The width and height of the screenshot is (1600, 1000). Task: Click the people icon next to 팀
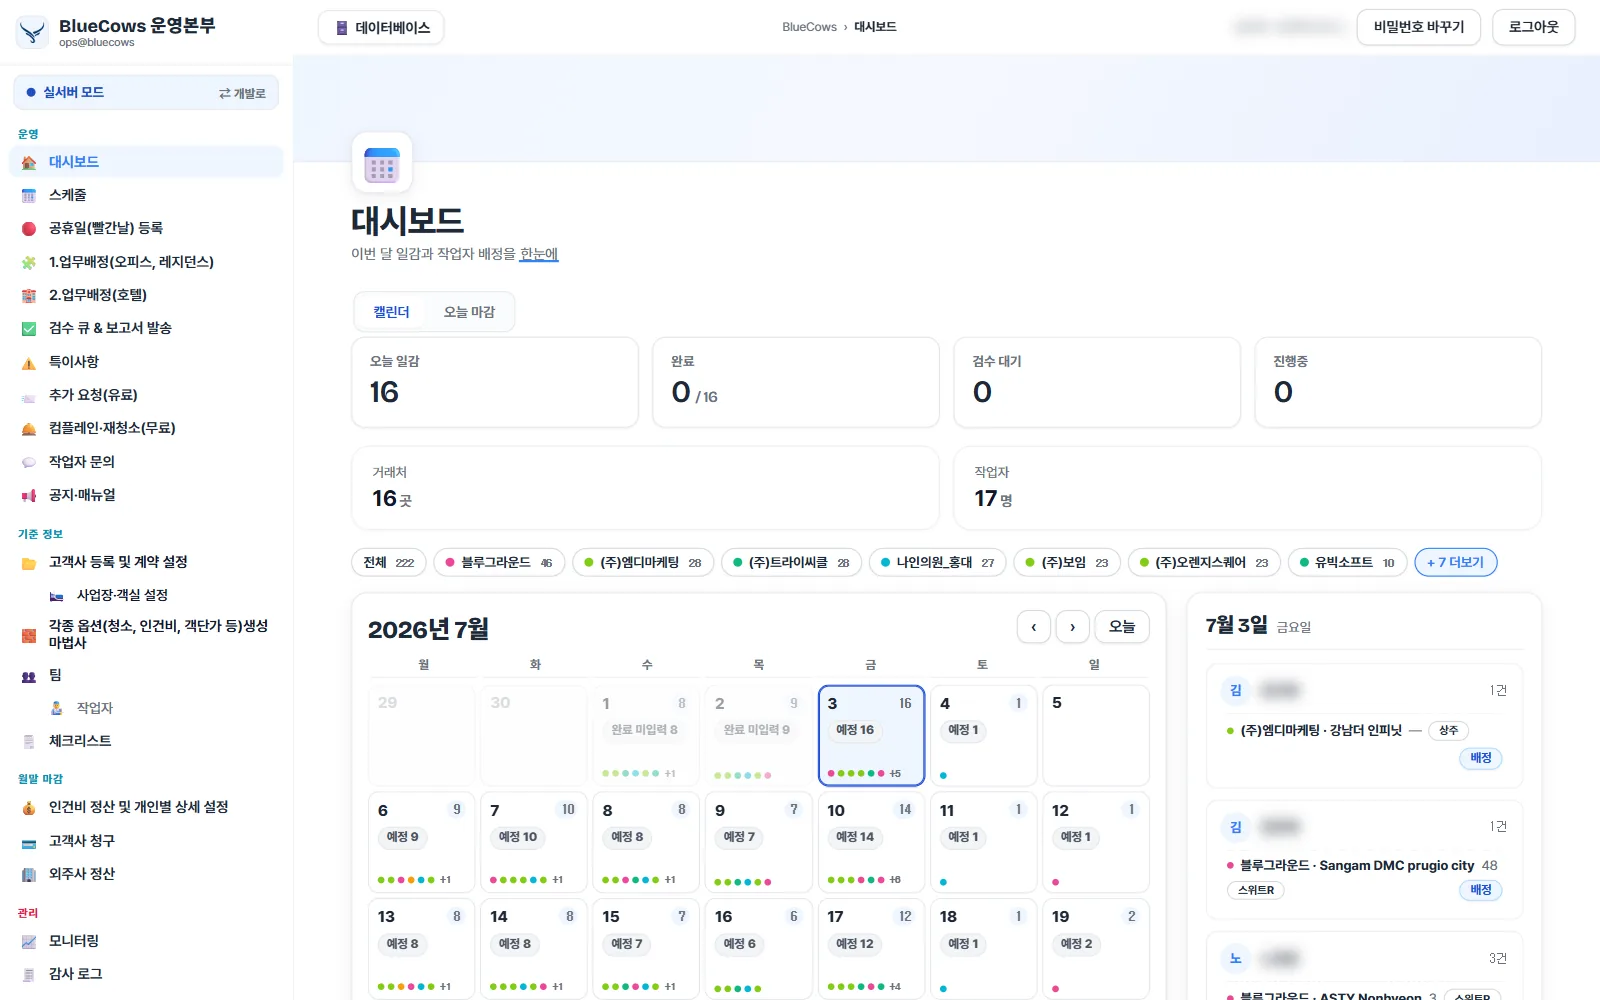tap(29, 676)
